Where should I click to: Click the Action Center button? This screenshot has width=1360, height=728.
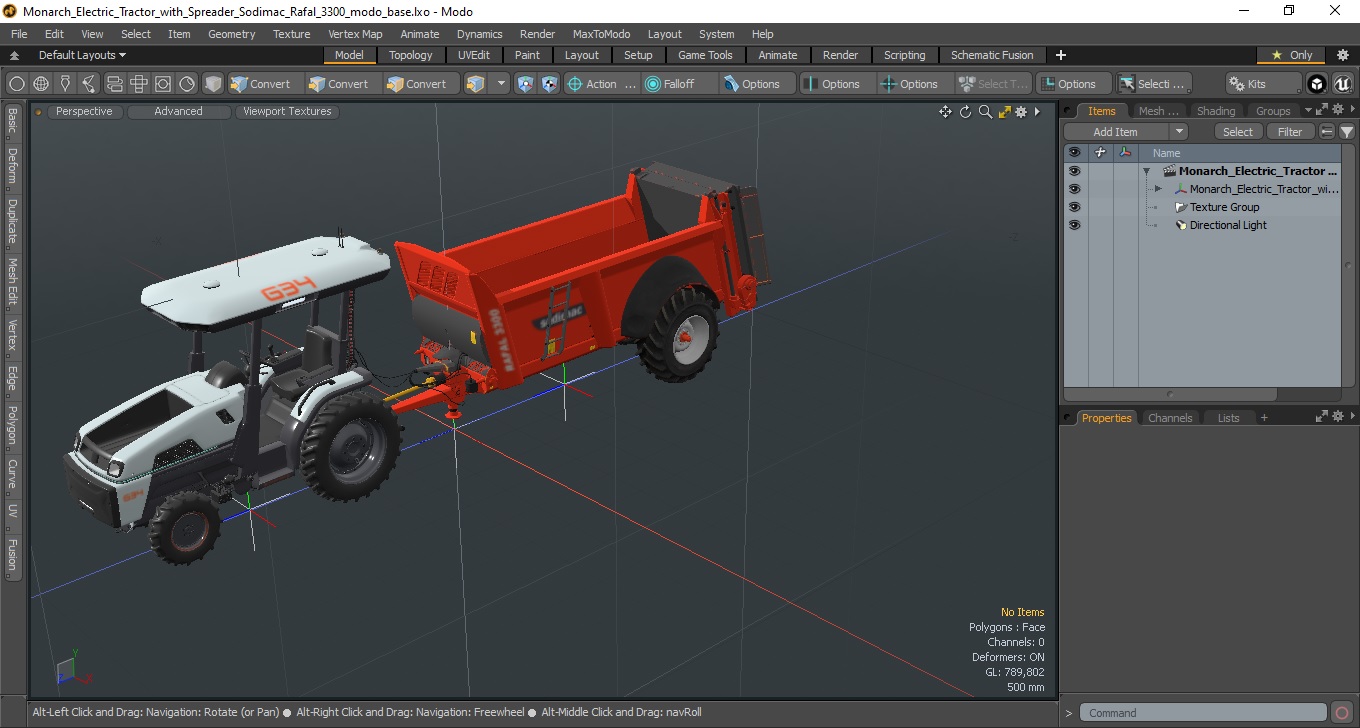point(602,84)
